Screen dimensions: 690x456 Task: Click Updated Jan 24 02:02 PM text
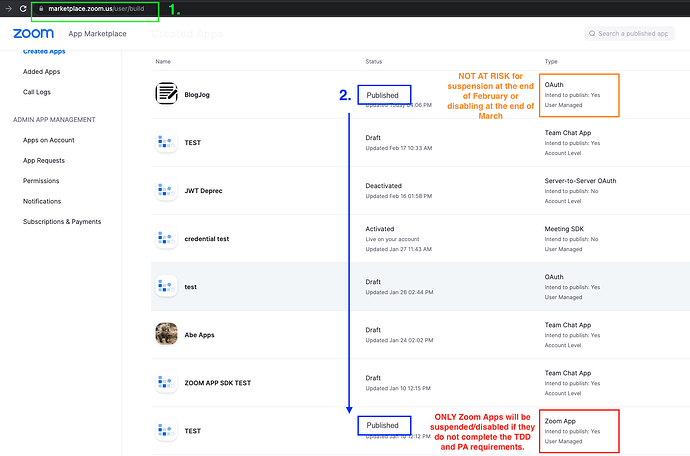pyautogui.click(x=400, y=340)
